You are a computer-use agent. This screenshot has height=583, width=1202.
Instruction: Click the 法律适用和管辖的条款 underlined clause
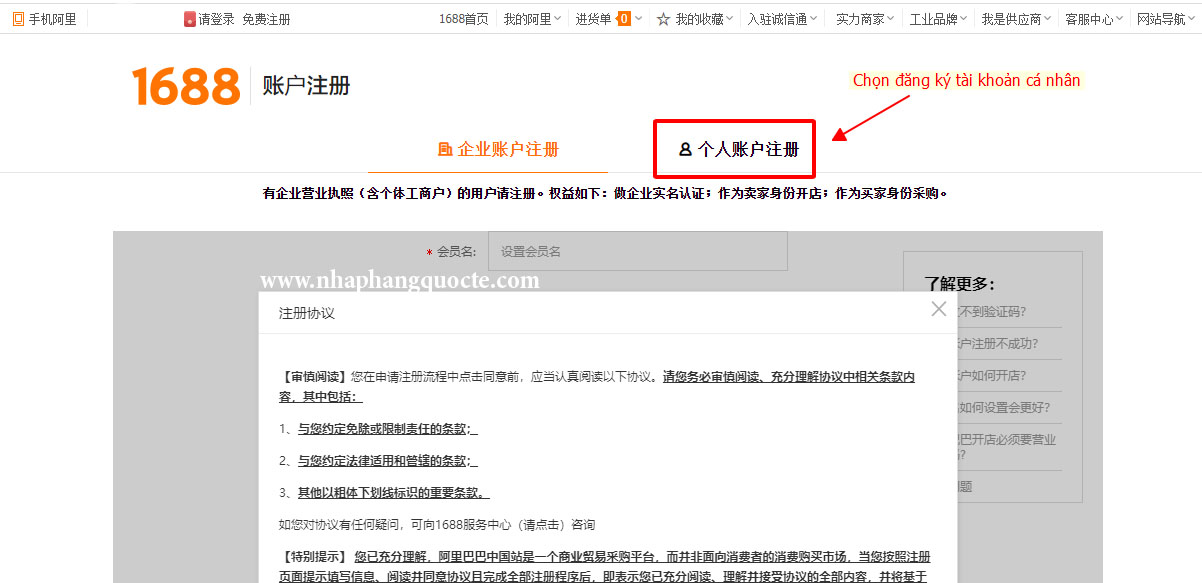point(388,461)
